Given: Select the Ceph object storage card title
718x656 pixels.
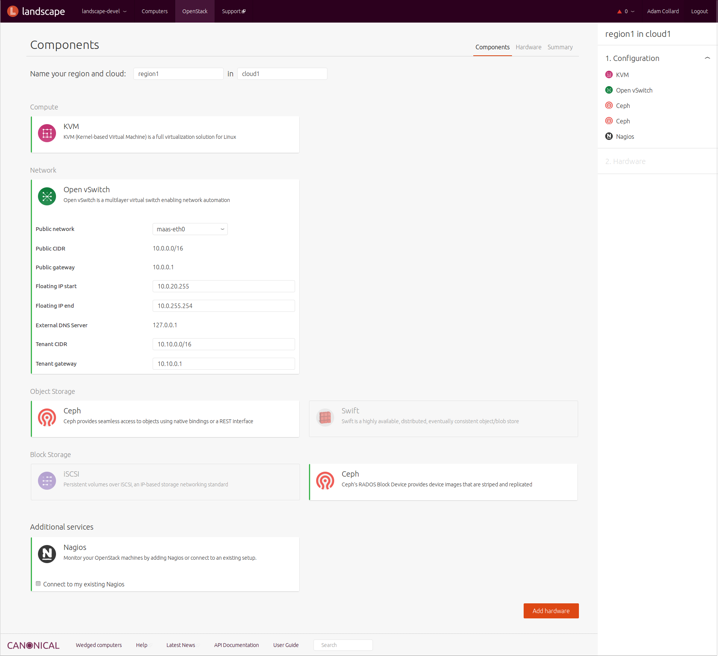Looking at the screenshot, I should 72,411.
